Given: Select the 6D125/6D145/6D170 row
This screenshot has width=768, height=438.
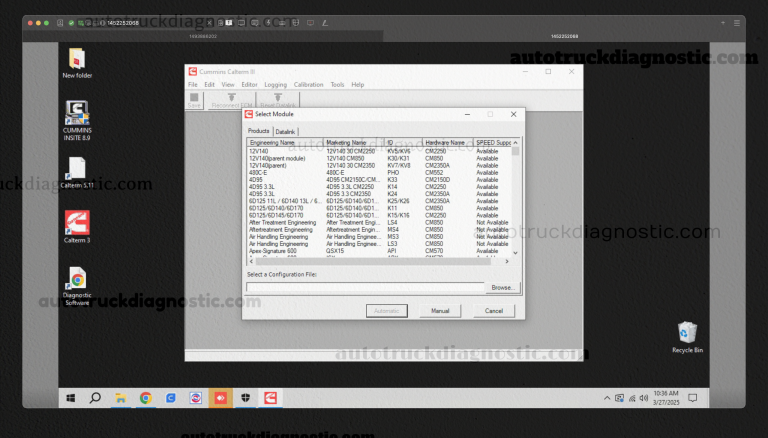Looking at the screenshot, I should (380, 215).
